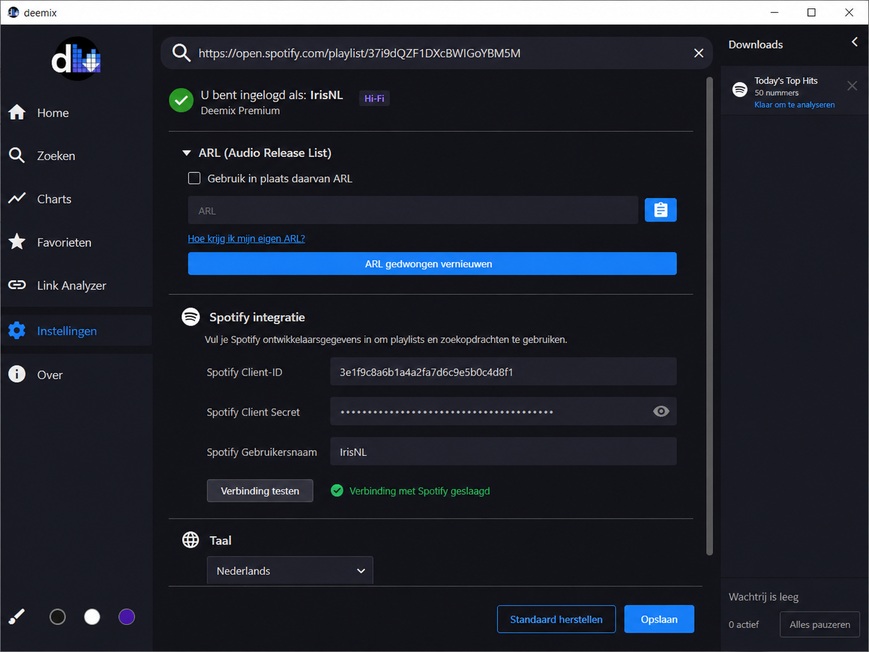Viewport: 869px width, 652px height.
Task: Click the Spotify logo beside Spotify integratie
Action: tap(191, 317)
